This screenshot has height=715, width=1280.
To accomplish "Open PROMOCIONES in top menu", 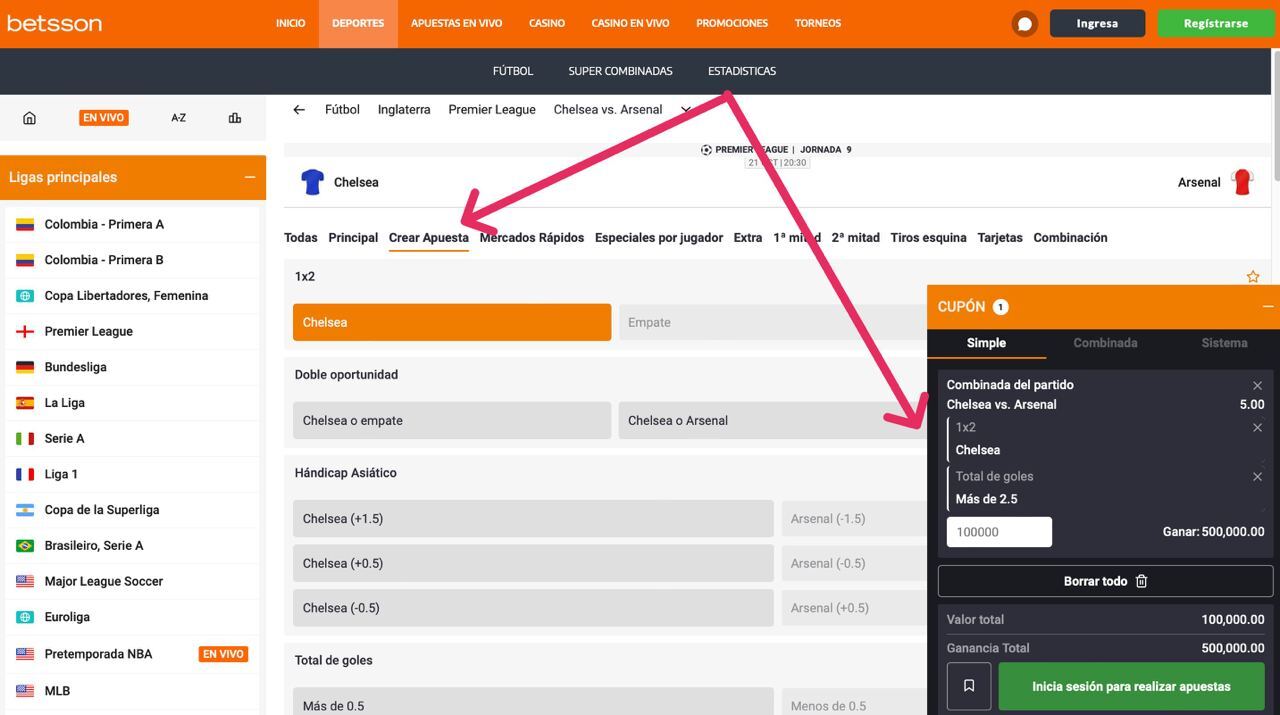I will (732, 23).
